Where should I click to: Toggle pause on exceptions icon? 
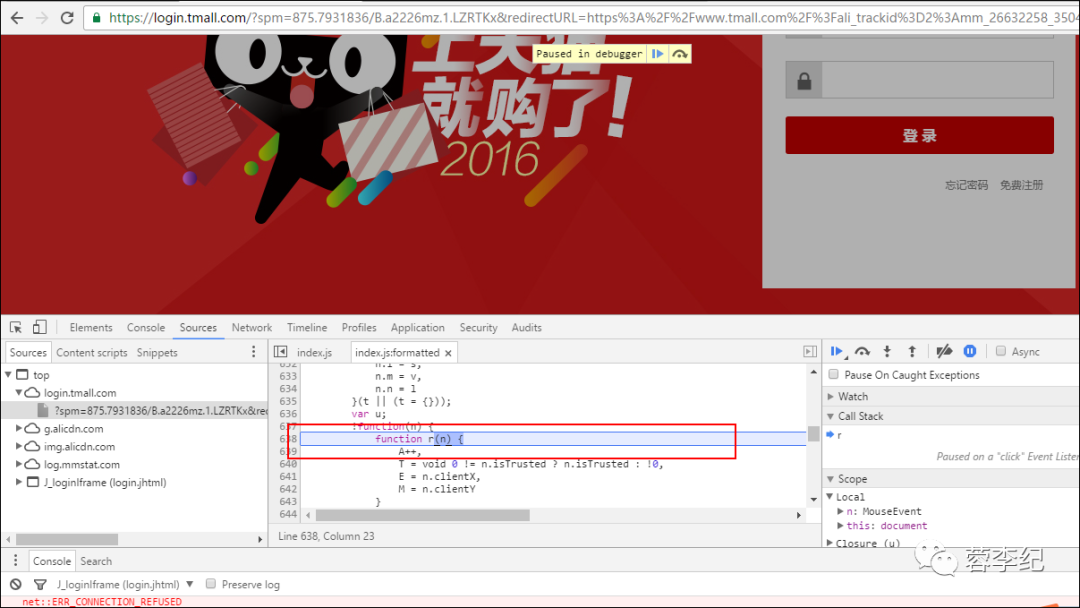970,351
